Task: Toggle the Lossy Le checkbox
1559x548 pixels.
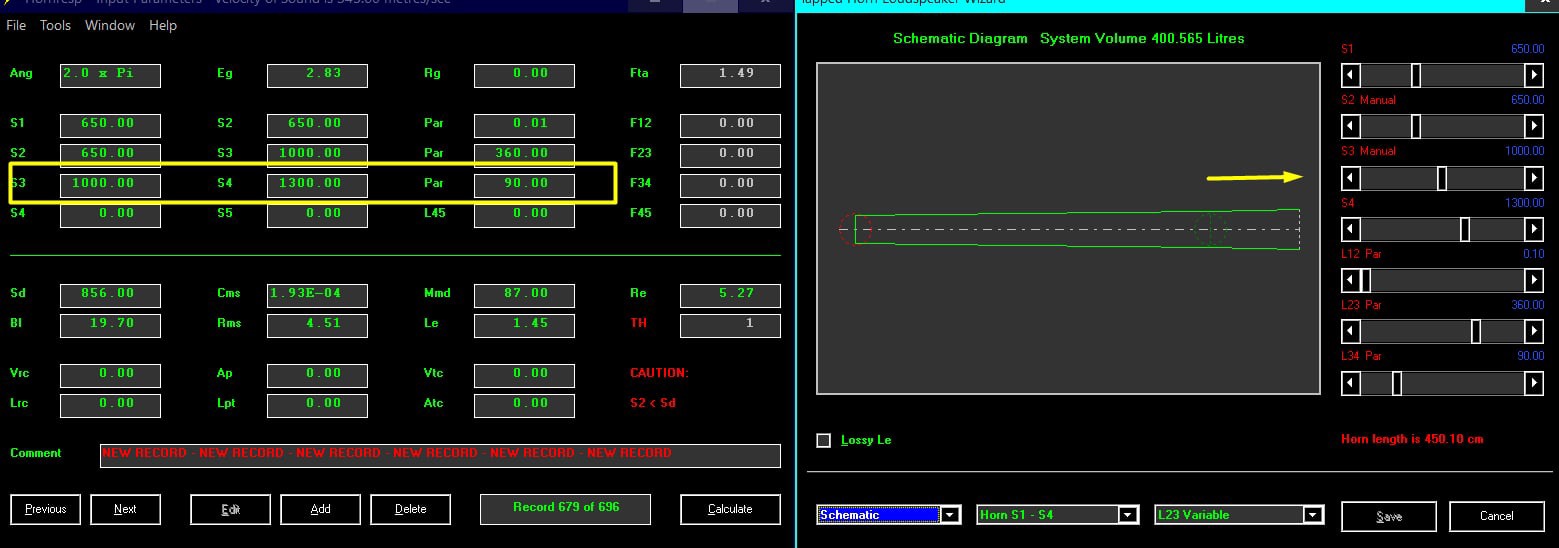Action: (x=824, y=440)
